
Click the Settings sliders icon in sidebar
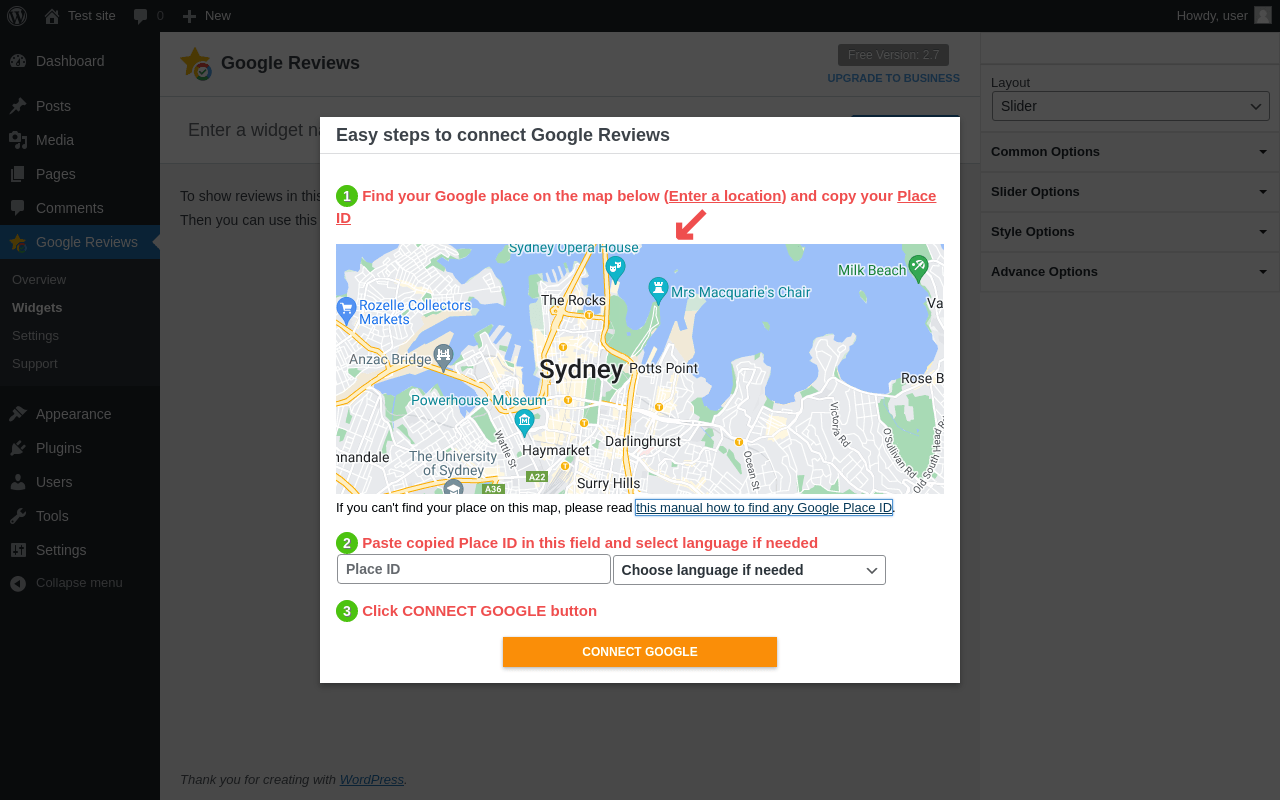[18, 550]
